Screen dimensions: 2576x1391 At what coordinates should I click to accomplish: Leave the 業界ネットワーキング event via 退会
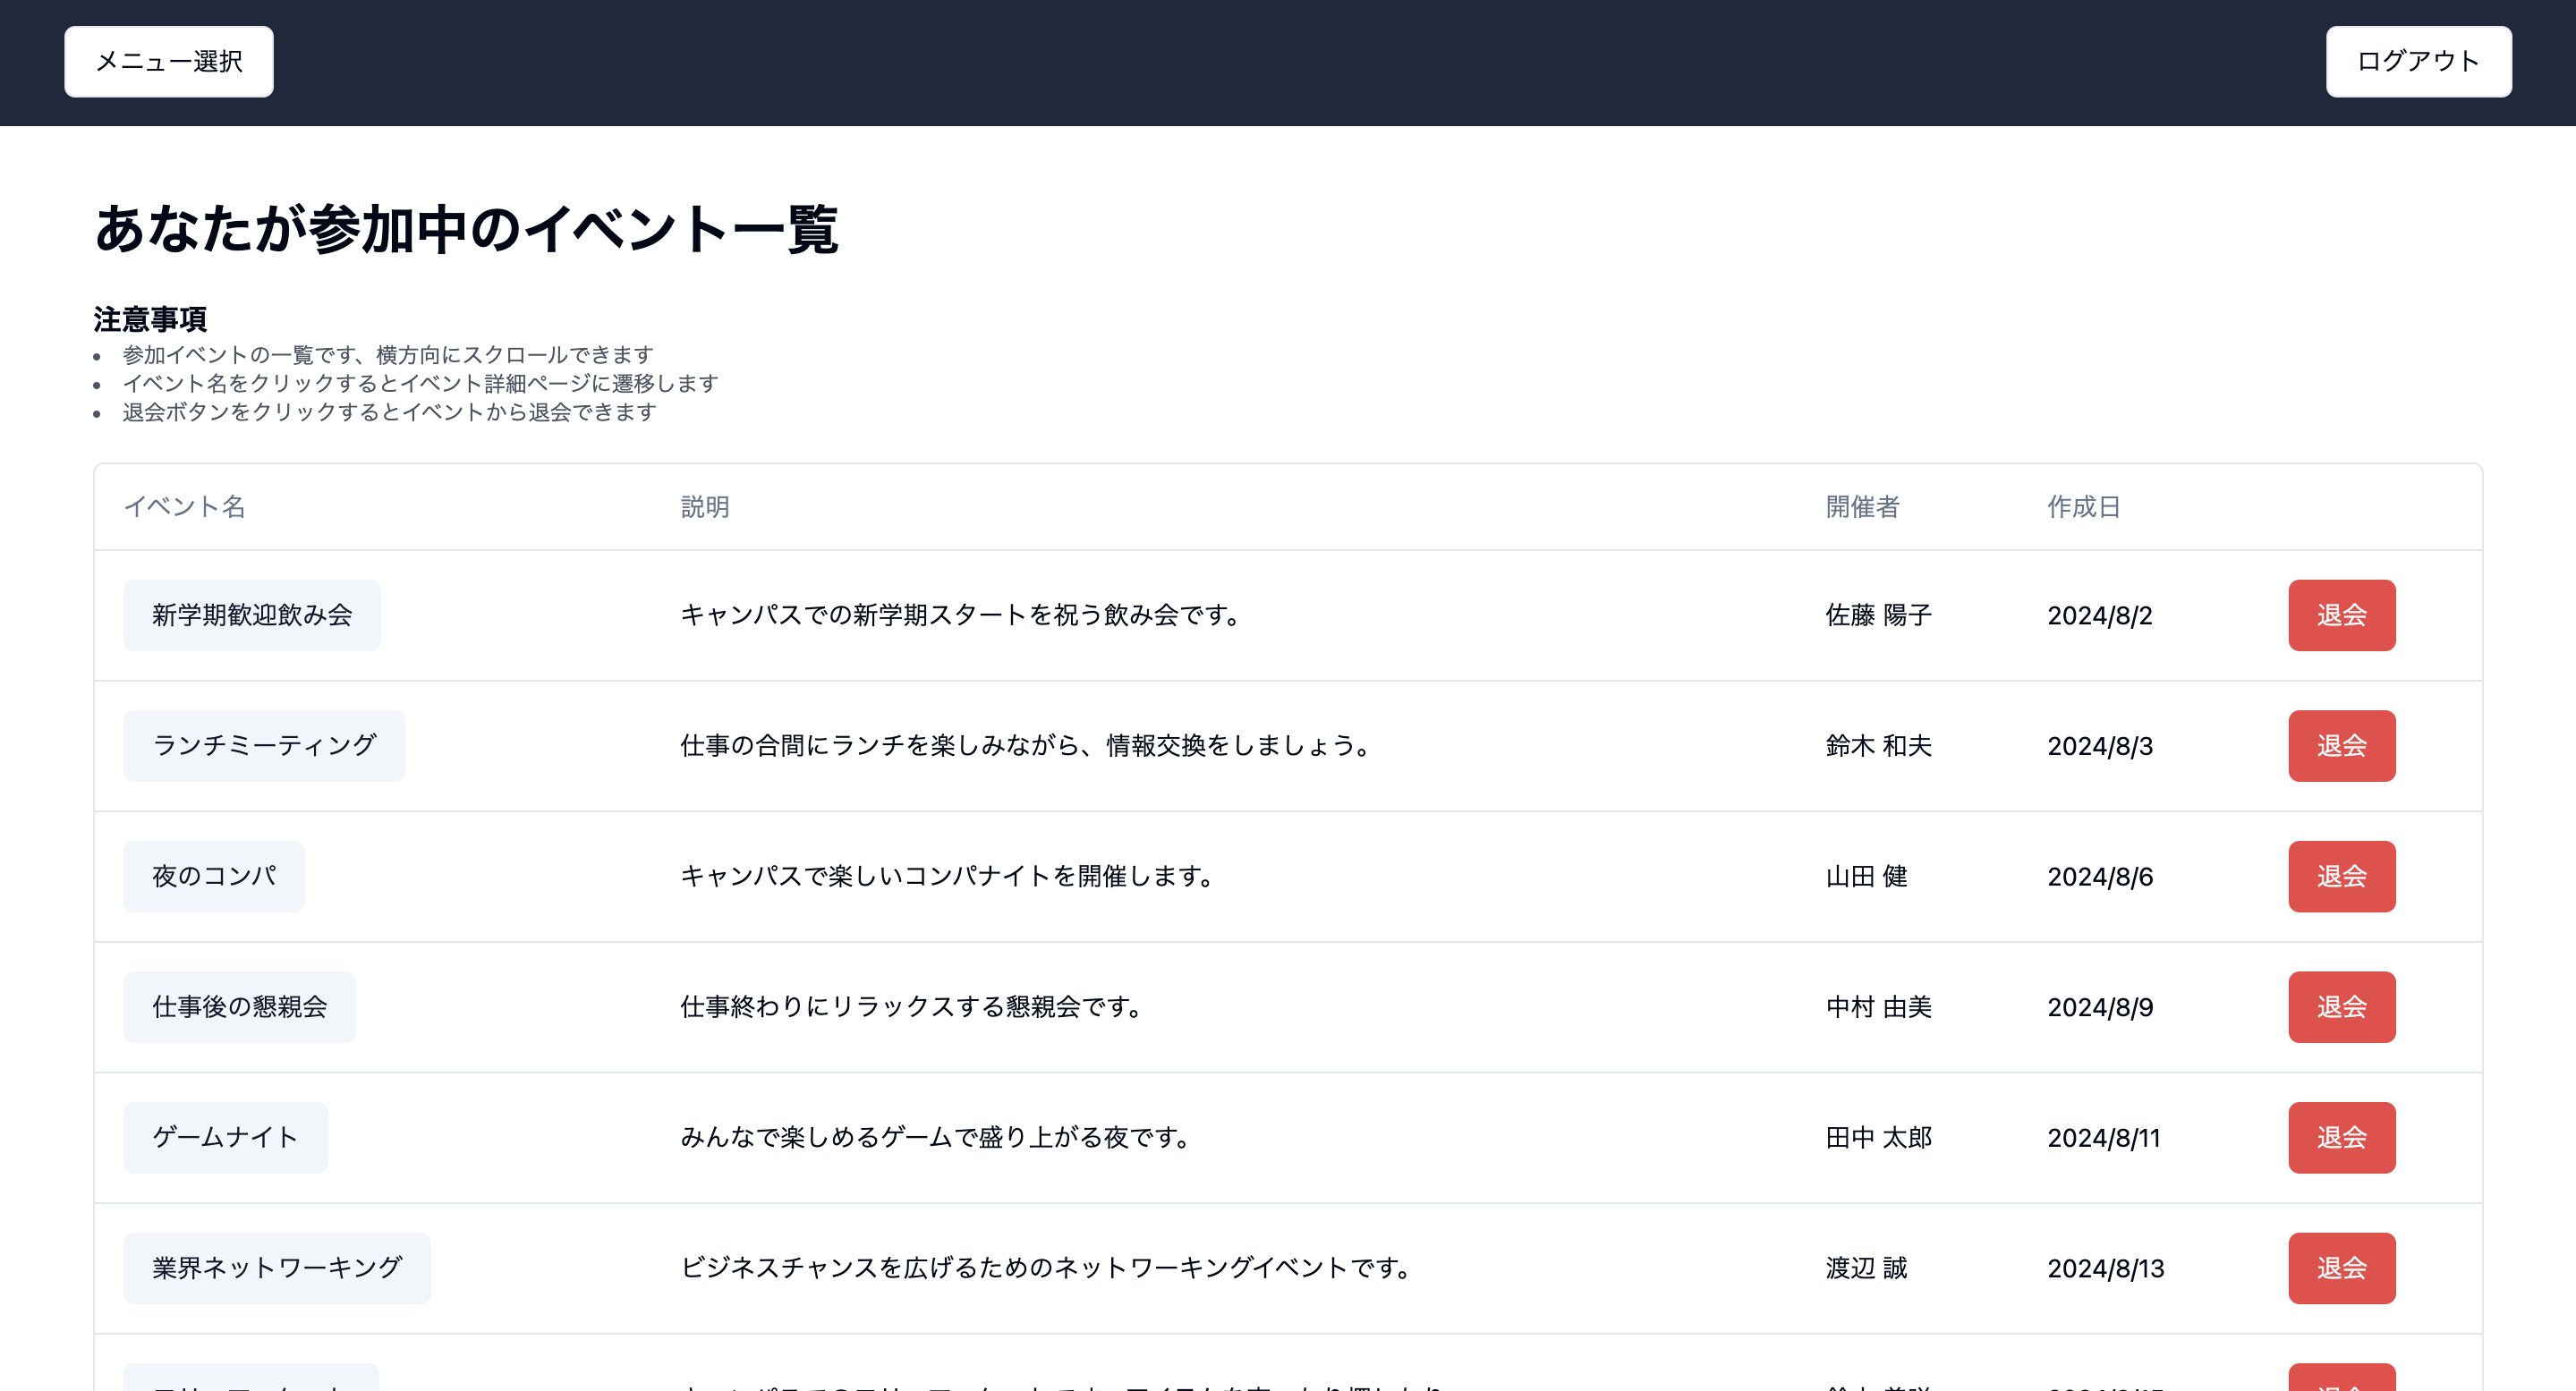pos(2342,1267)
